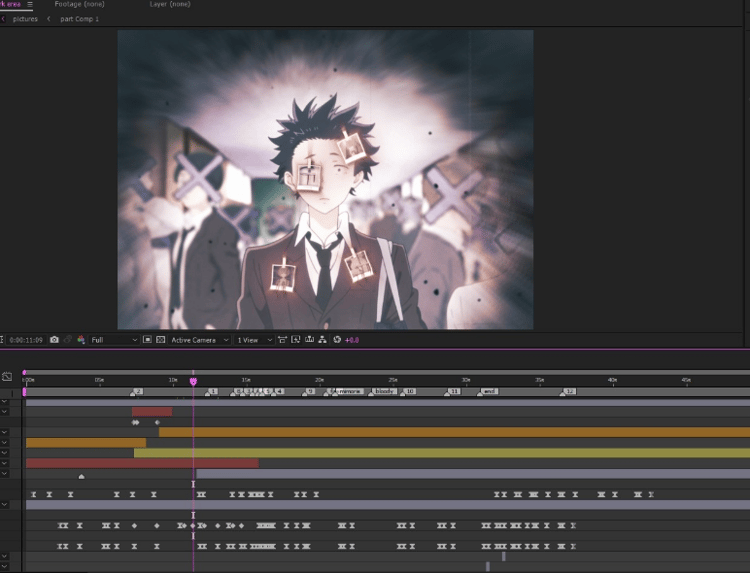Viewport: 750px width, 573px height.
Task: Toggle the transparency grid icon
Action: coord(161,340)
